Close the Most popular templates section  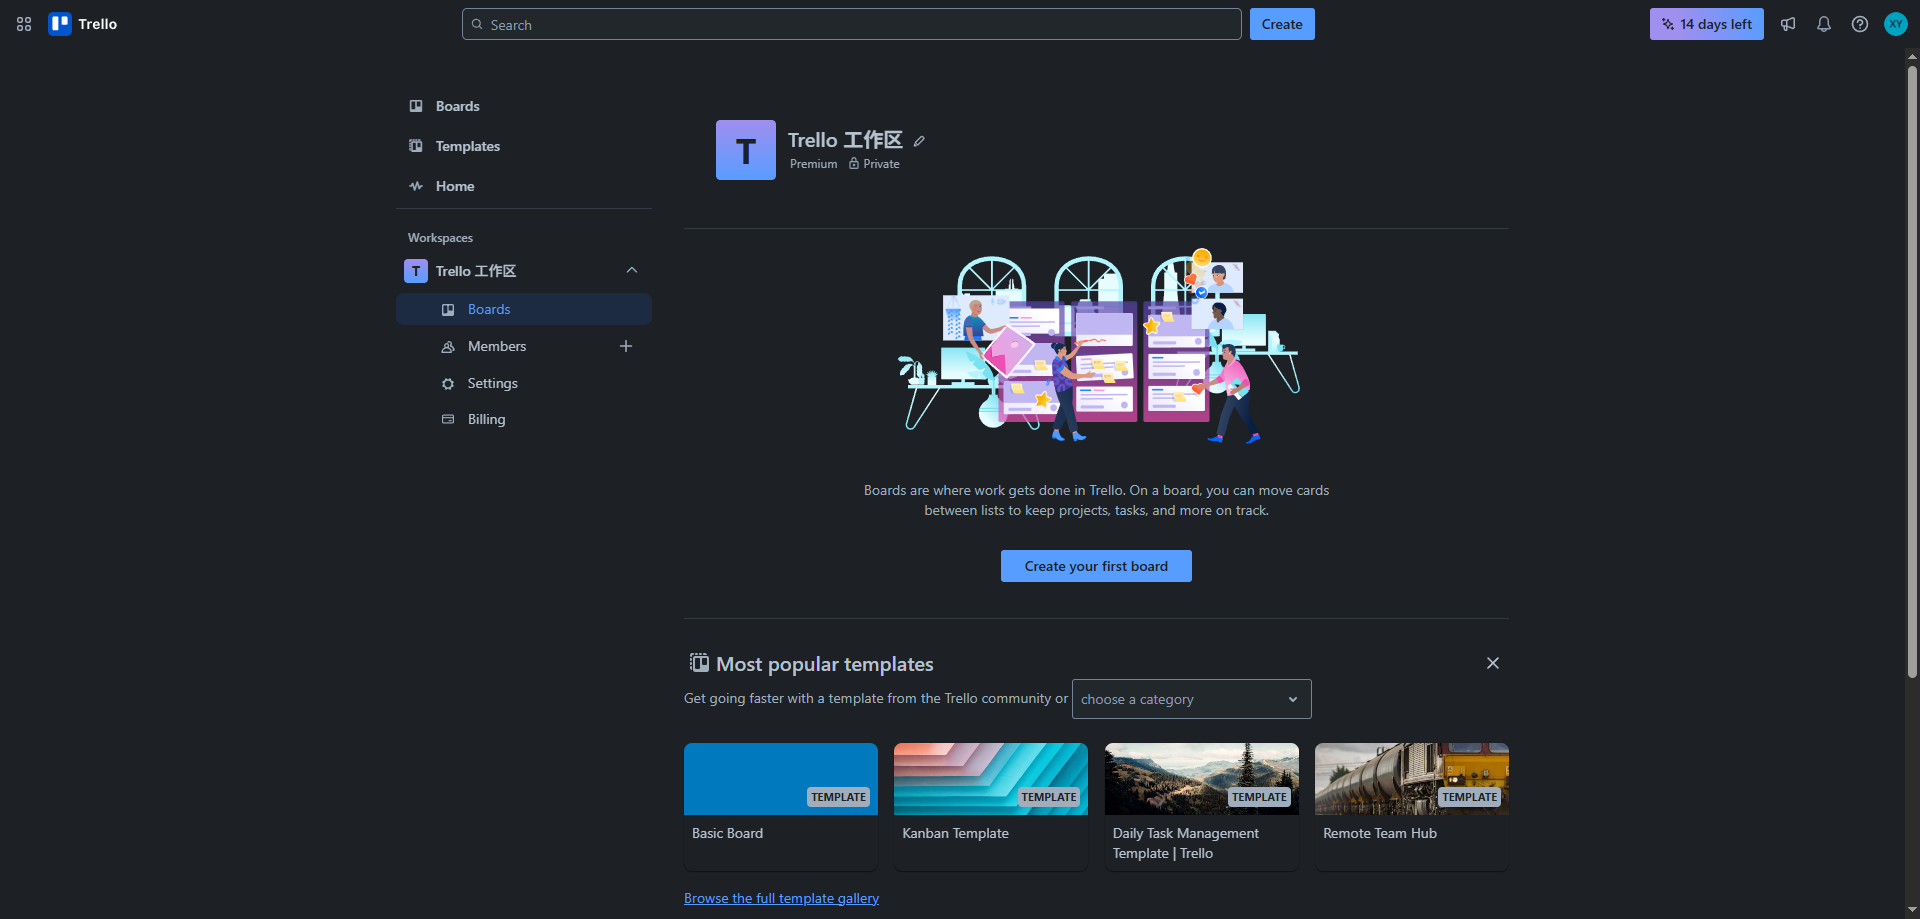tap(1493, 663)
